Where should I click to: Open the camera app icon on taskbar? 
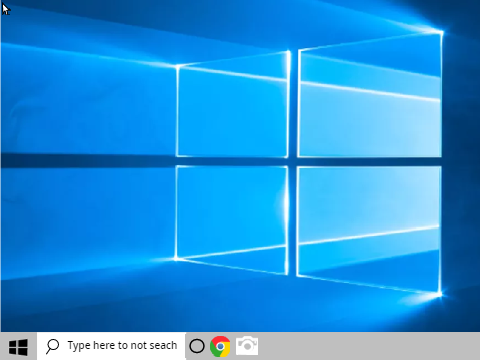coord(247,346)
